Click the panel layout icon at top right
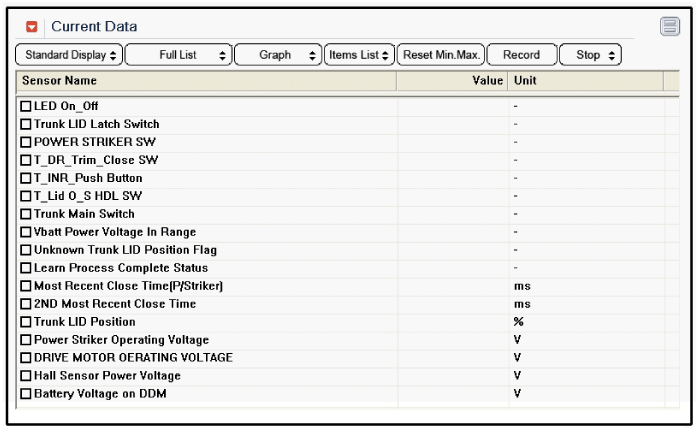700x430 pixels. click(x=670, y=26)
